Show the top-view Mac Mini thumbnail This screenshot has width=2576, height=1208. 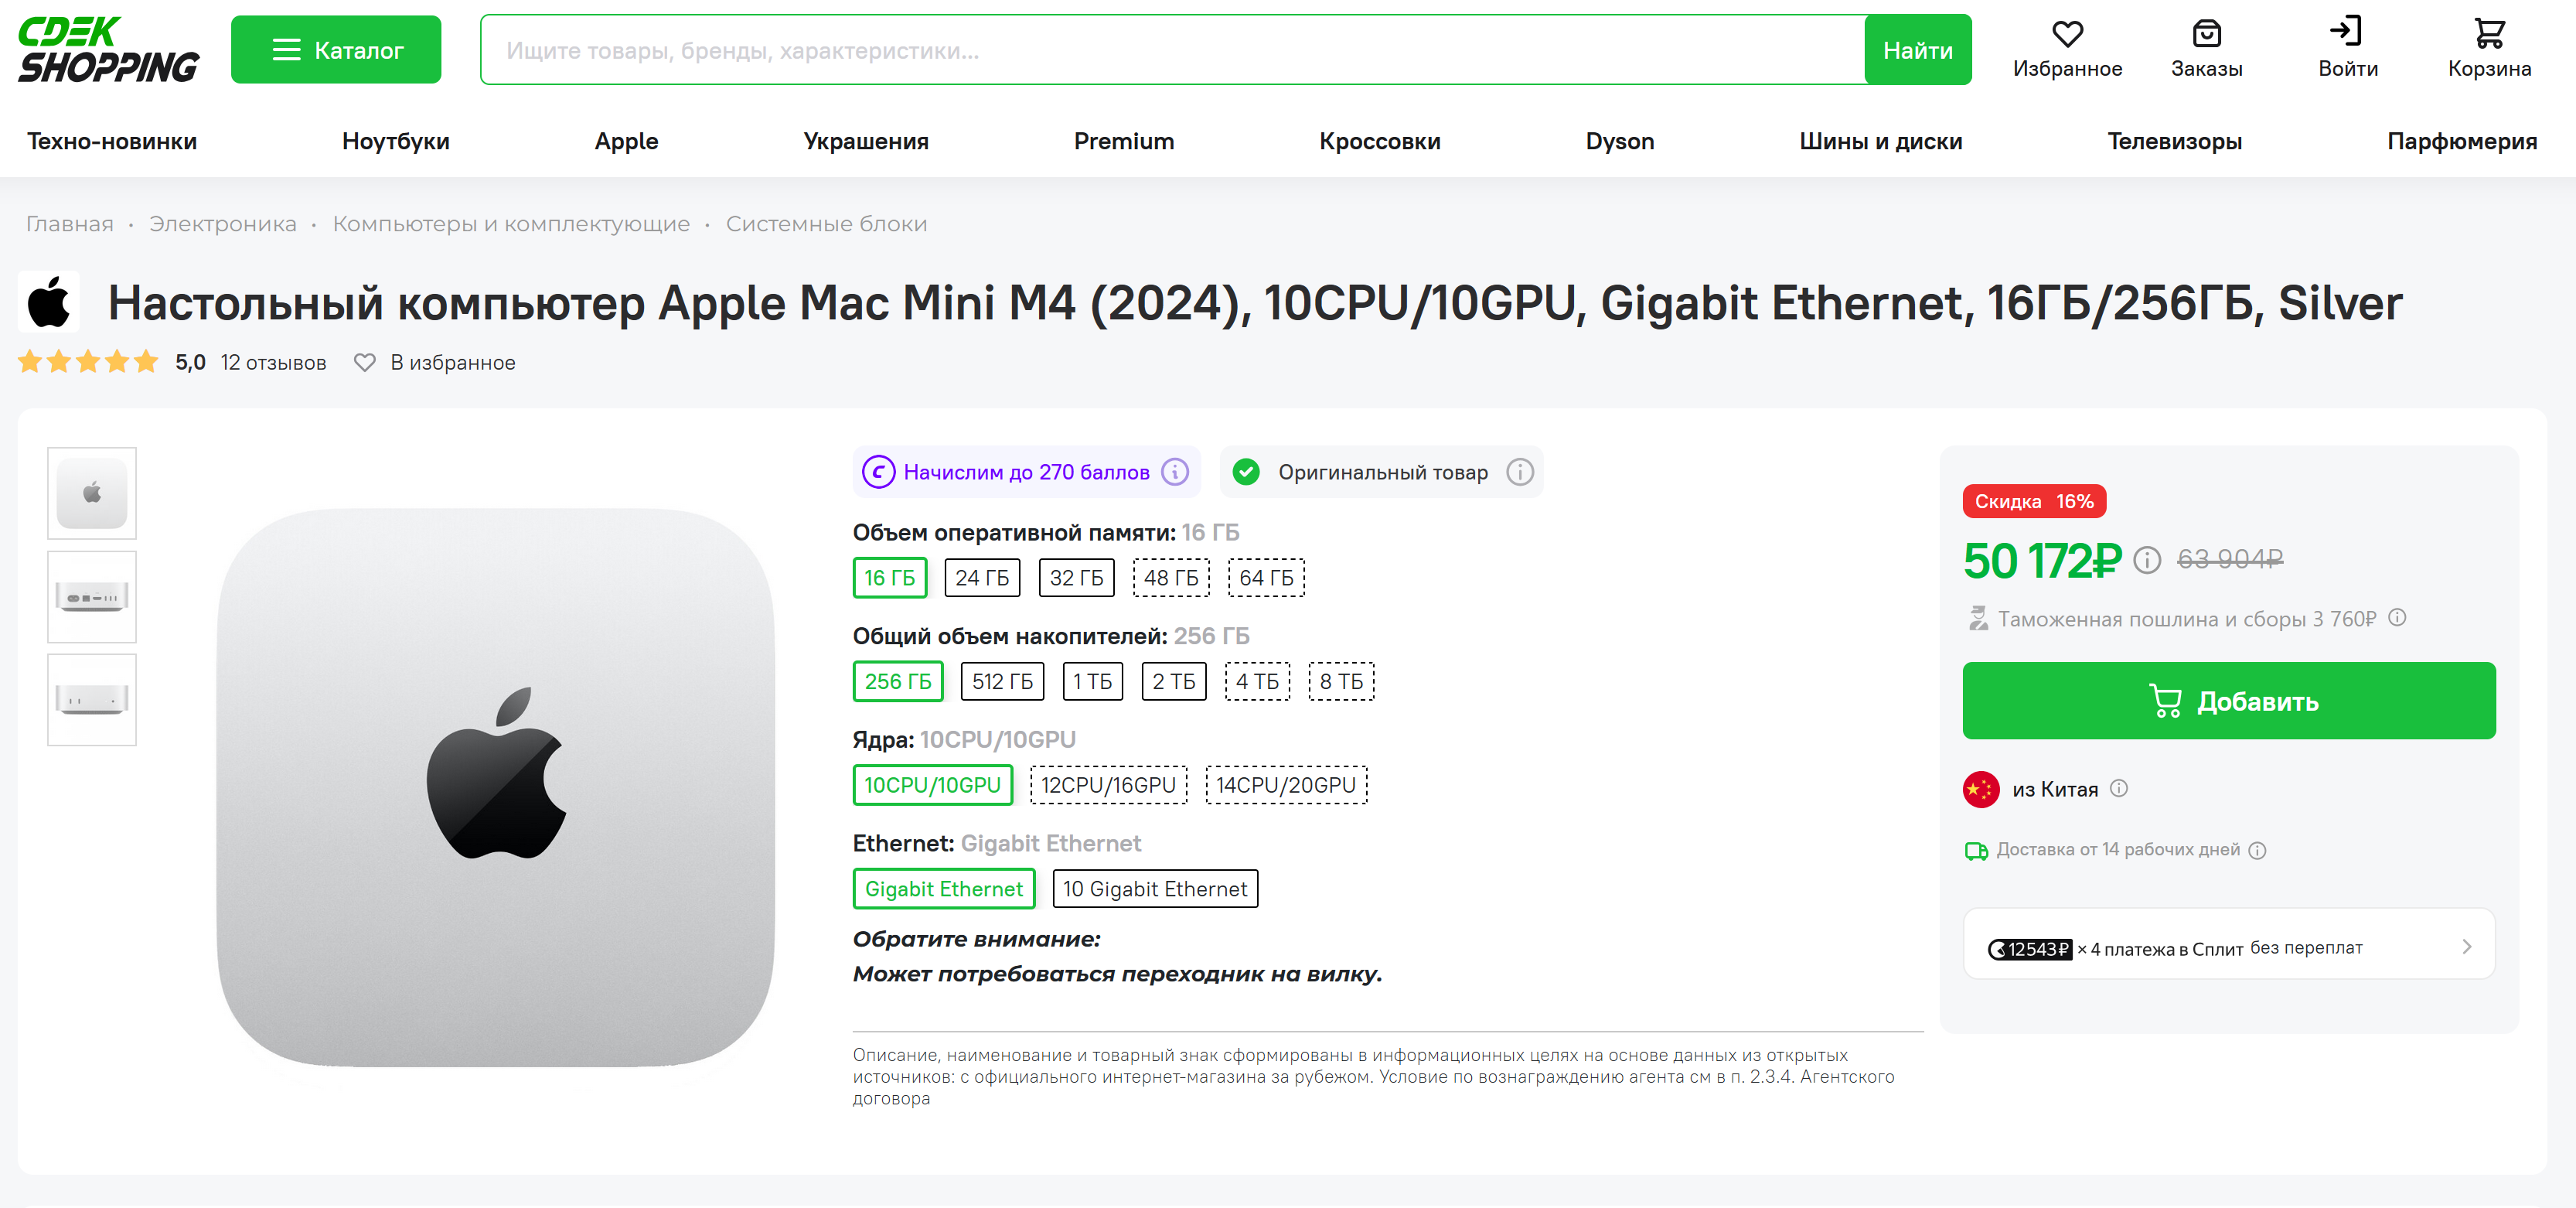coord(92,493)
